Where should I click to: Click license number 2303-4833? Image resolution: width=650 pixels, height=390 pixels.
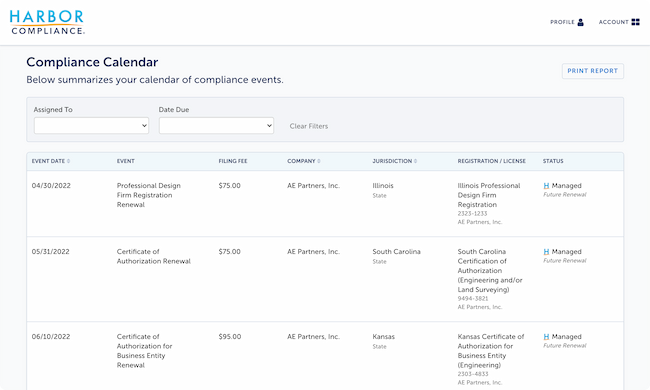pyautogui.click(x=473, y=374)
